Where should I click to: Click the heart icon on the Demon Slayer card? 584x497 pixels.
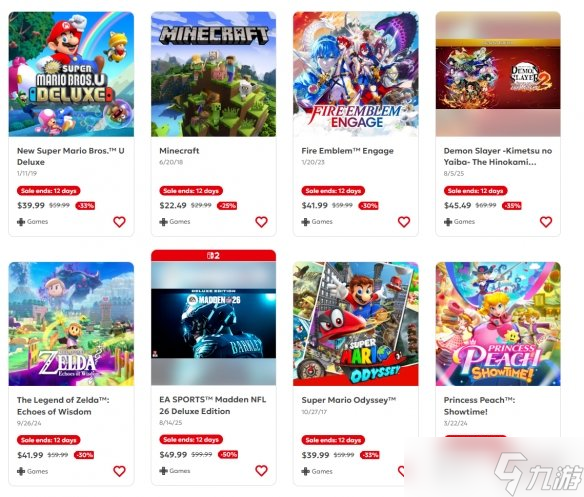(546, 222)
